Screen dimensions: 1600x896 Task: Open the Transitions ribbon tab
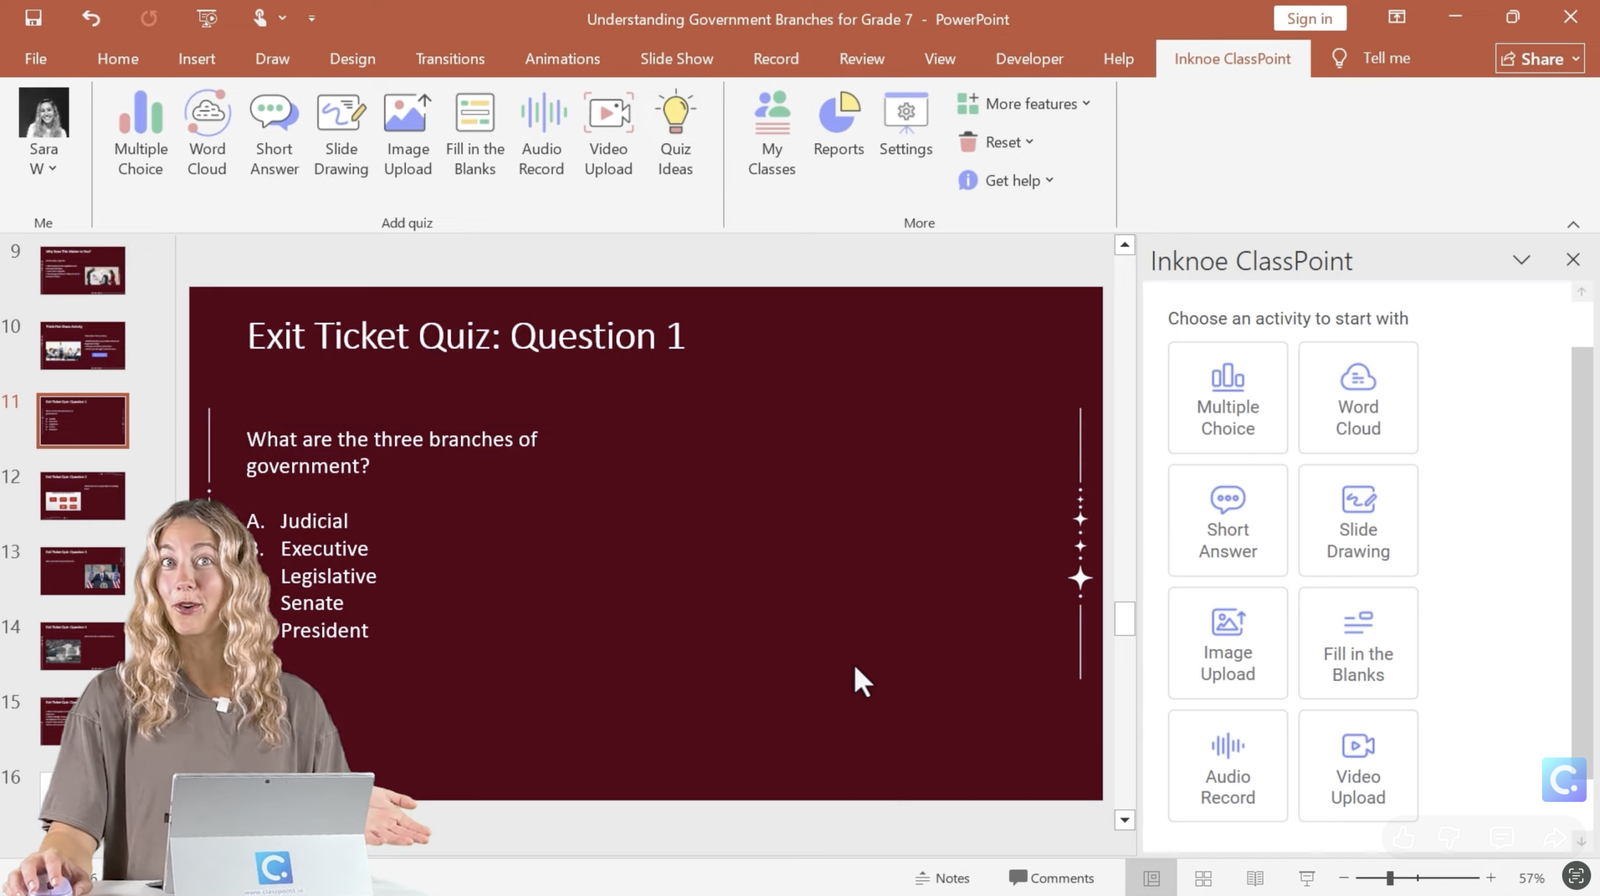[450, 59]
